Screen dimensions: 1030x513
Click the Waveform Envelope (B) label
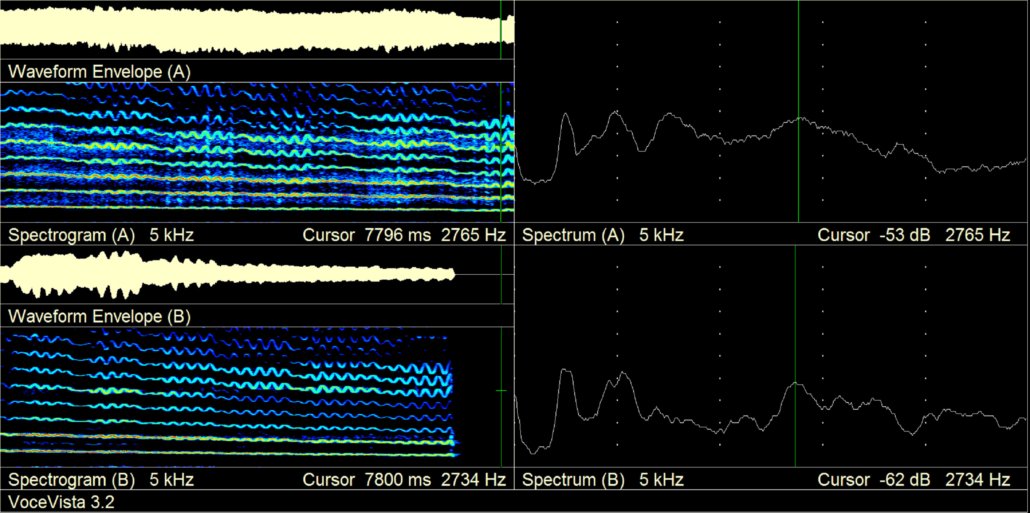[x=99, y=317]
